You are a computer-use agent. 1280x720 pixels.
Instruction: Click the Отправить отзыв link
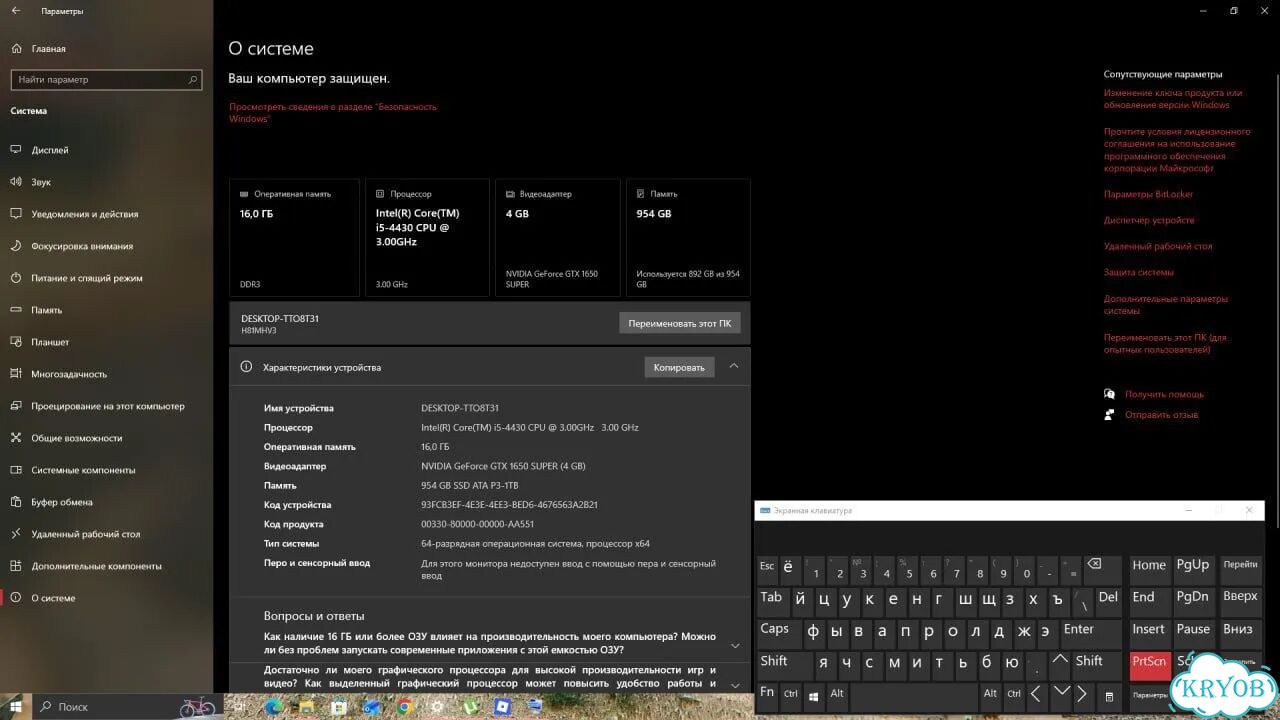coord(1161,414)
